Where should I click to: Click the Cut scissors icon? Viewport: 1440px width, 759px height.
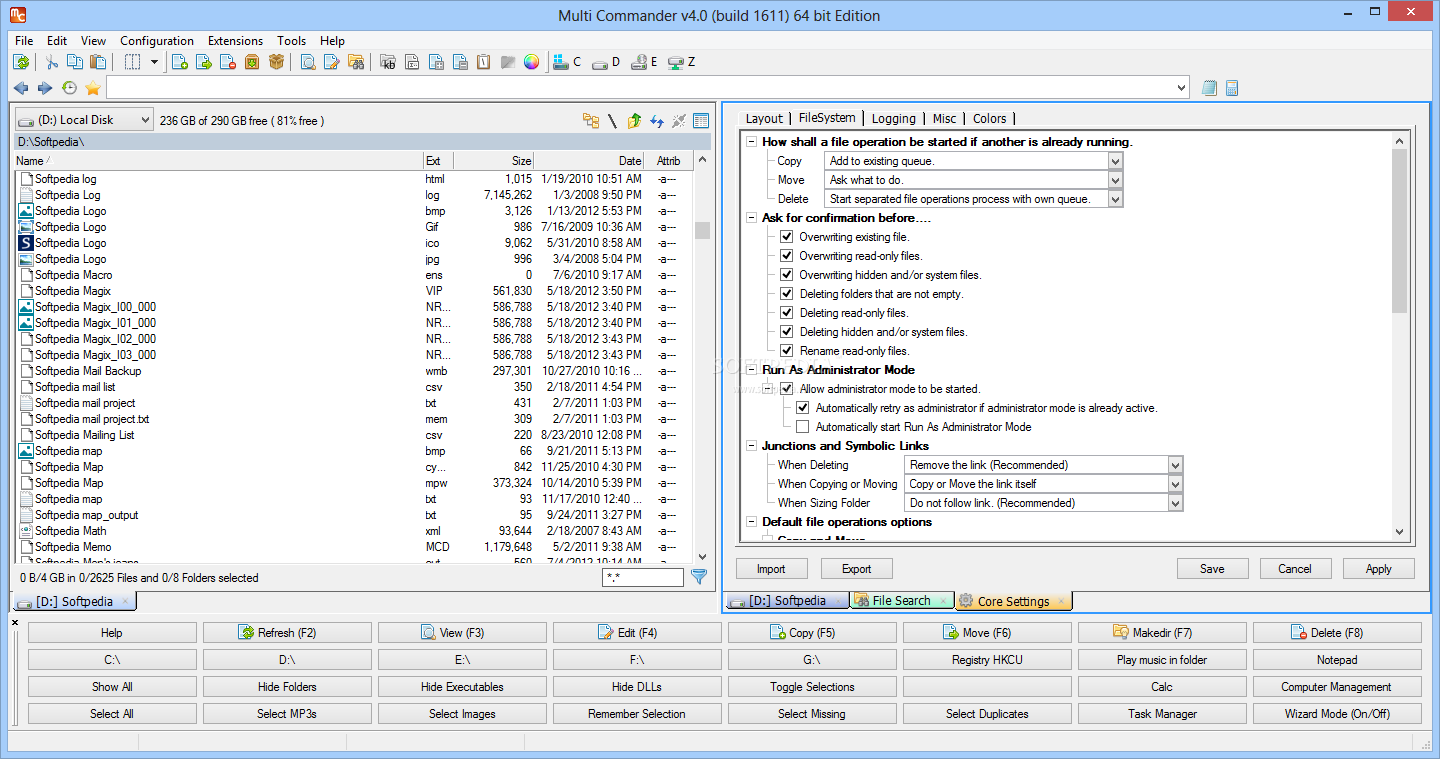point(52,62)
